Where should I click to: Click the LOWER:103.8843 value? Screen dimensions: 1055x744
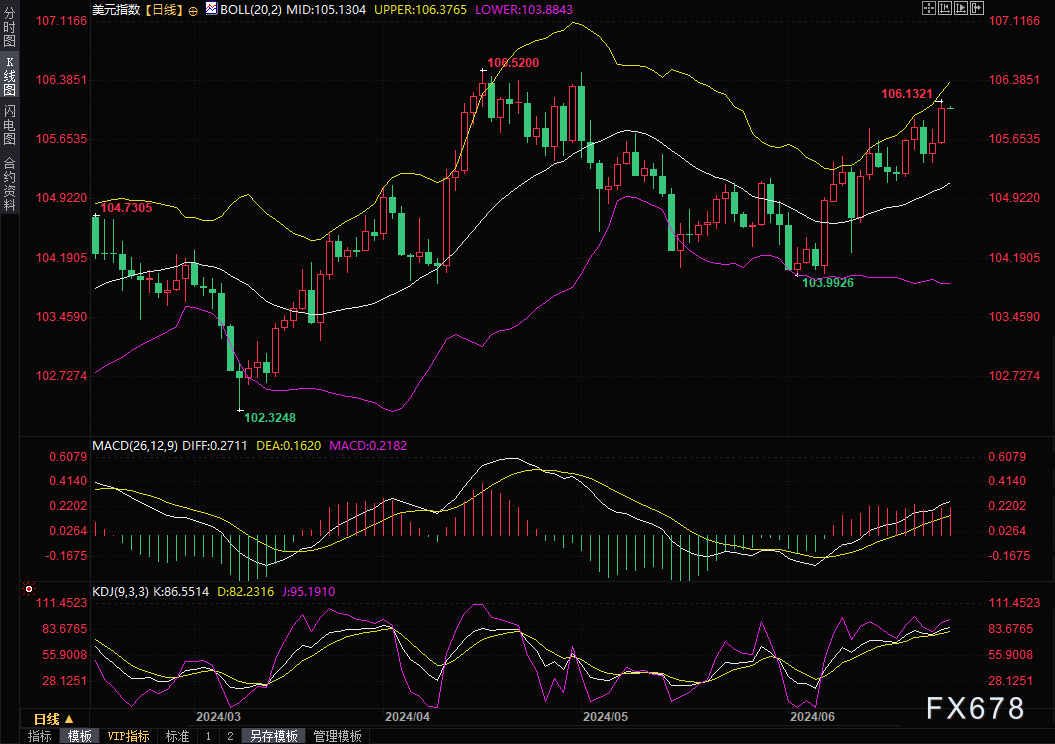point(523,9)
